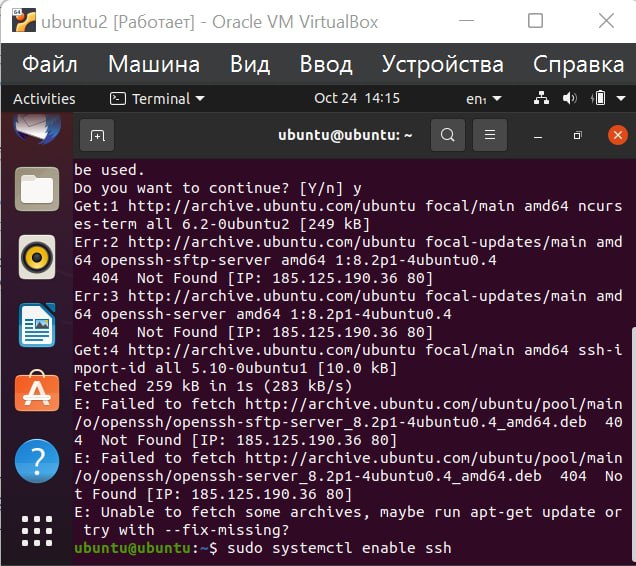The width and height of the screenshot is (636, 566).
Task: Click the ubuntu@ubuntu green prompt
Action: coord(132,548)
